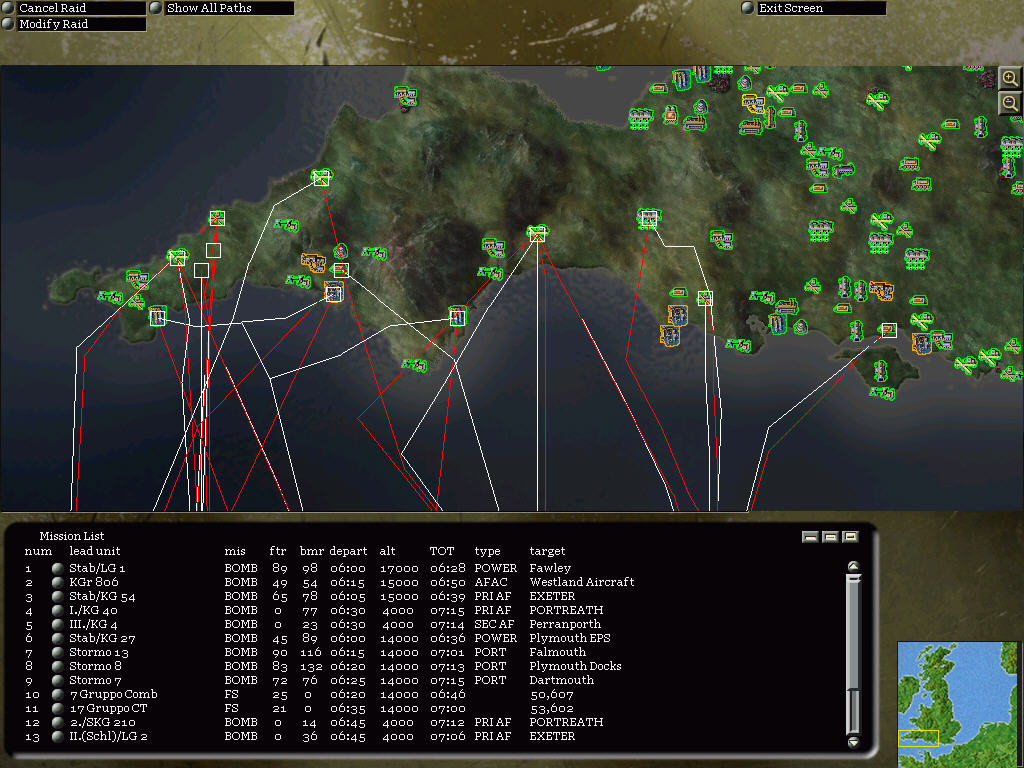The height and width of the screenshot is (768, 1024).
Task: Click the "target" column header
Action: pos(547,552)
